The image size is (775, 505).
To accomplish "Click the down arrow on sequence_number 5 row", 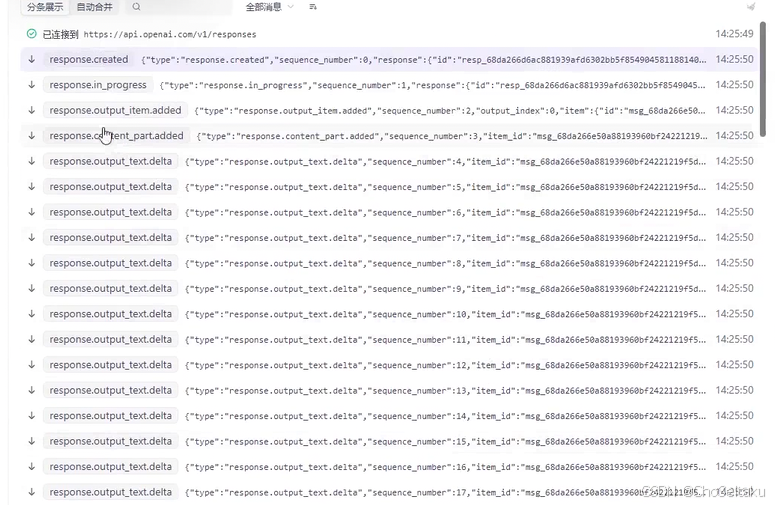I will (32, 186).
